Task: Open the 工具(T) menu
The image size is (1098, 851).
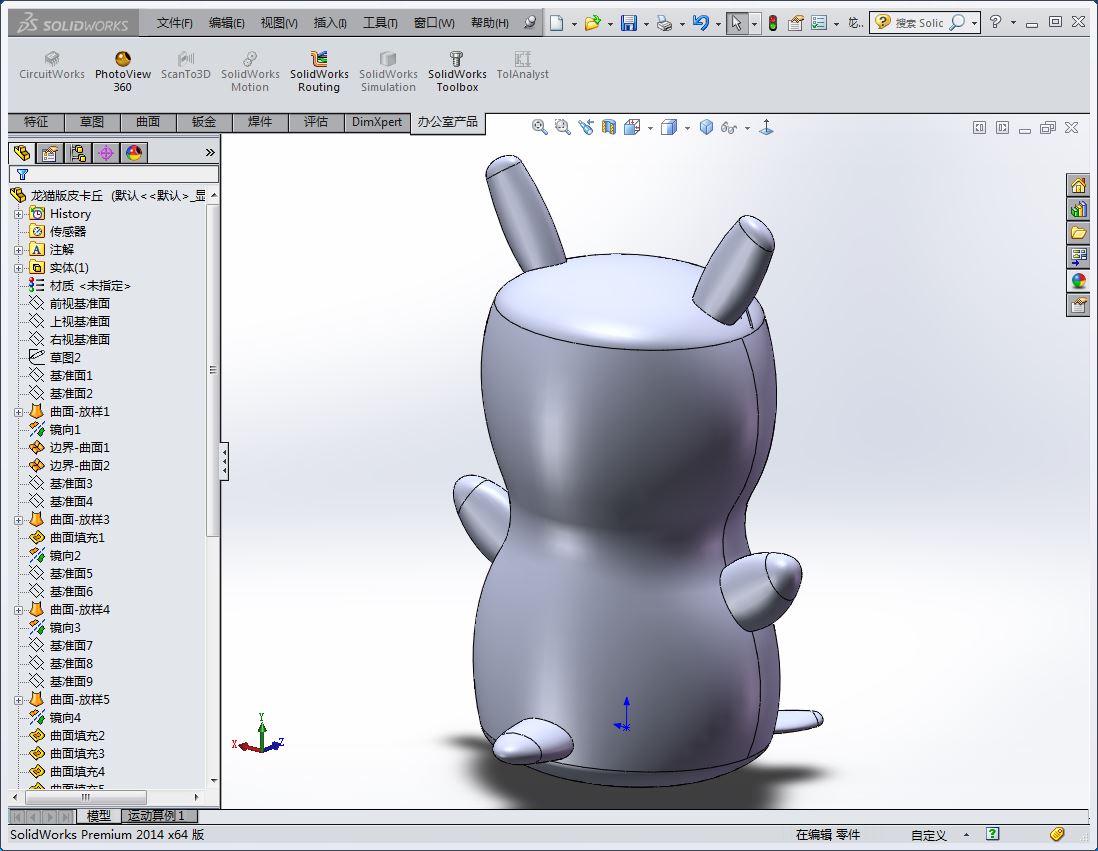Action: [x=380, y=23]
